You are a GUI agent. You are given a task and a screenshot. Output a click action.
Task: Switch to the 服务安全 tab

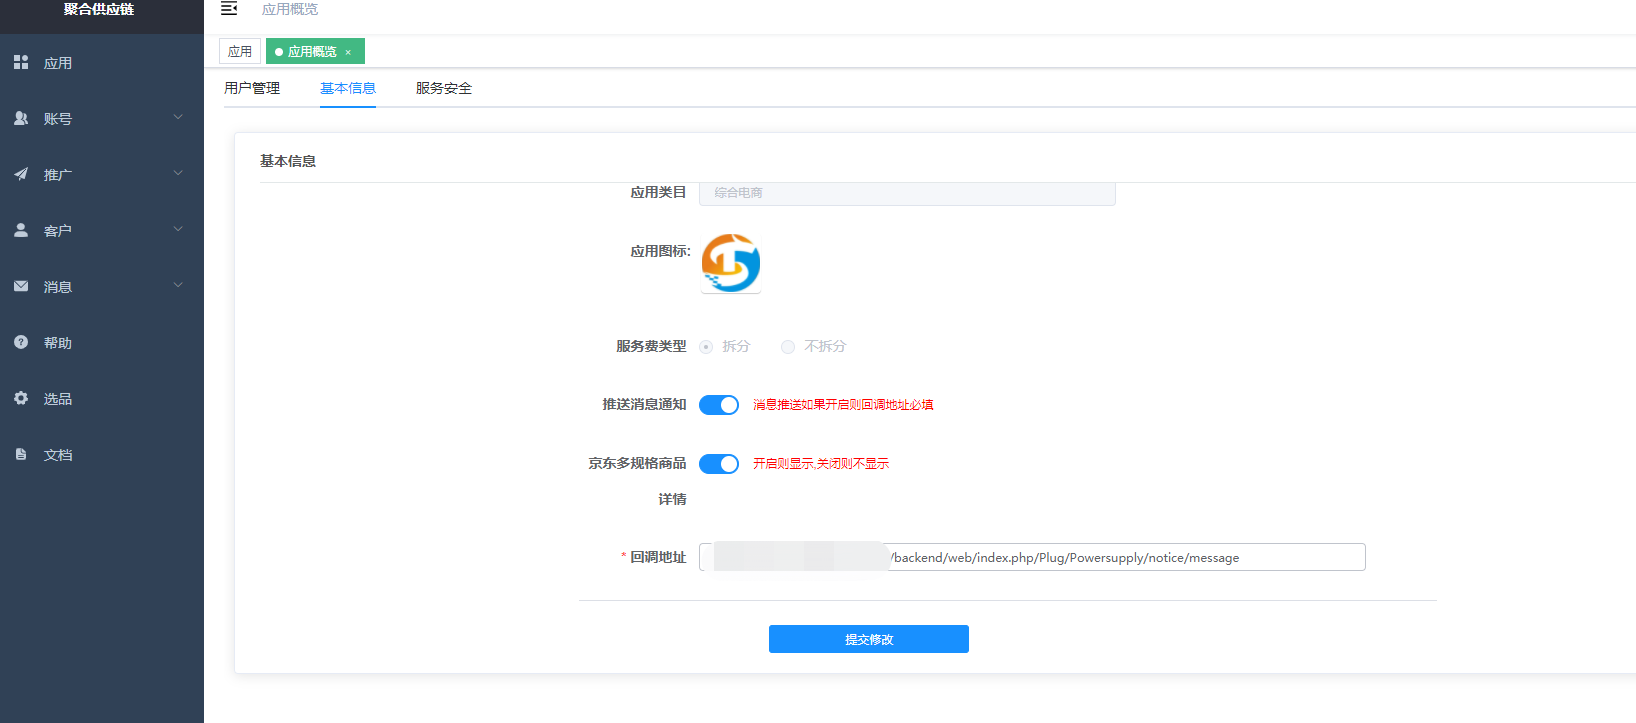click(443, 88)
